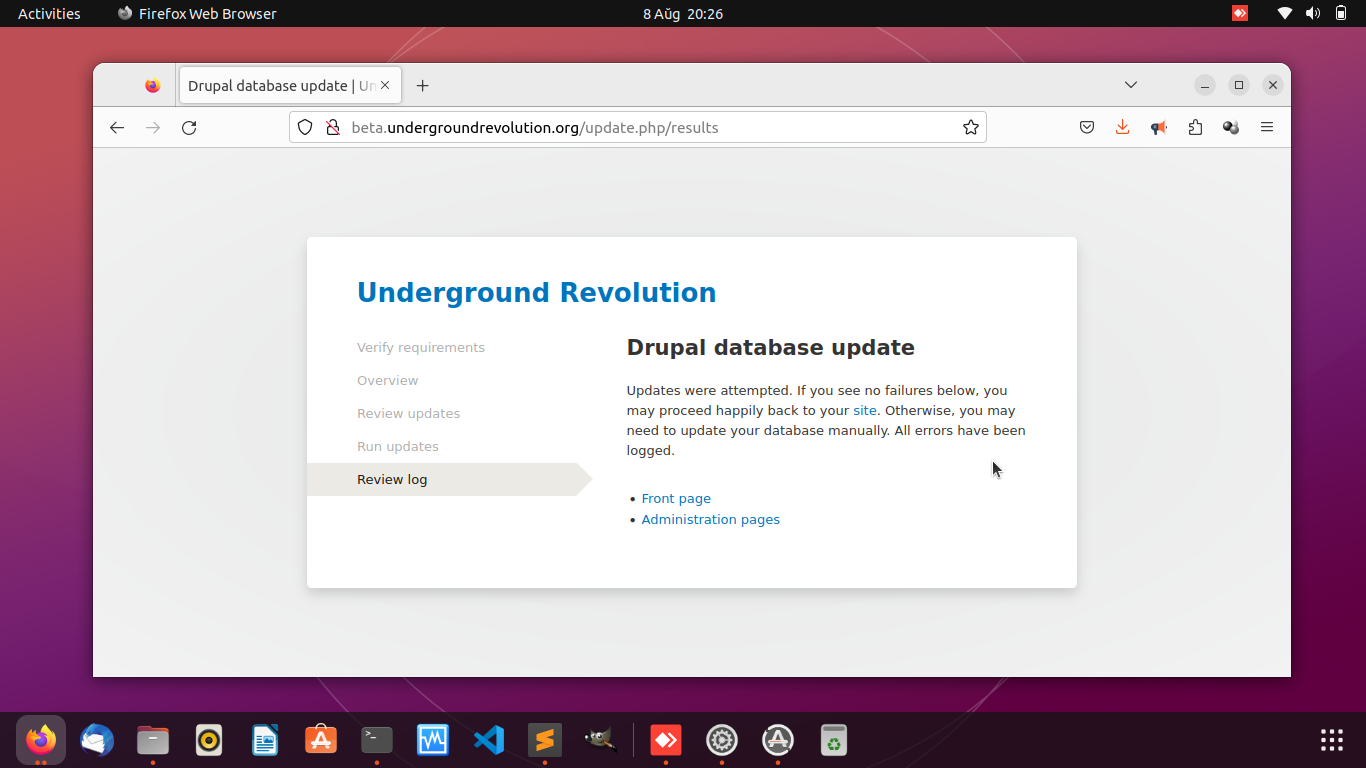Image resolution: width=1366 pixels, height=768 pixels.
Task: Reload the current page
Action: [x=189, y=128]
